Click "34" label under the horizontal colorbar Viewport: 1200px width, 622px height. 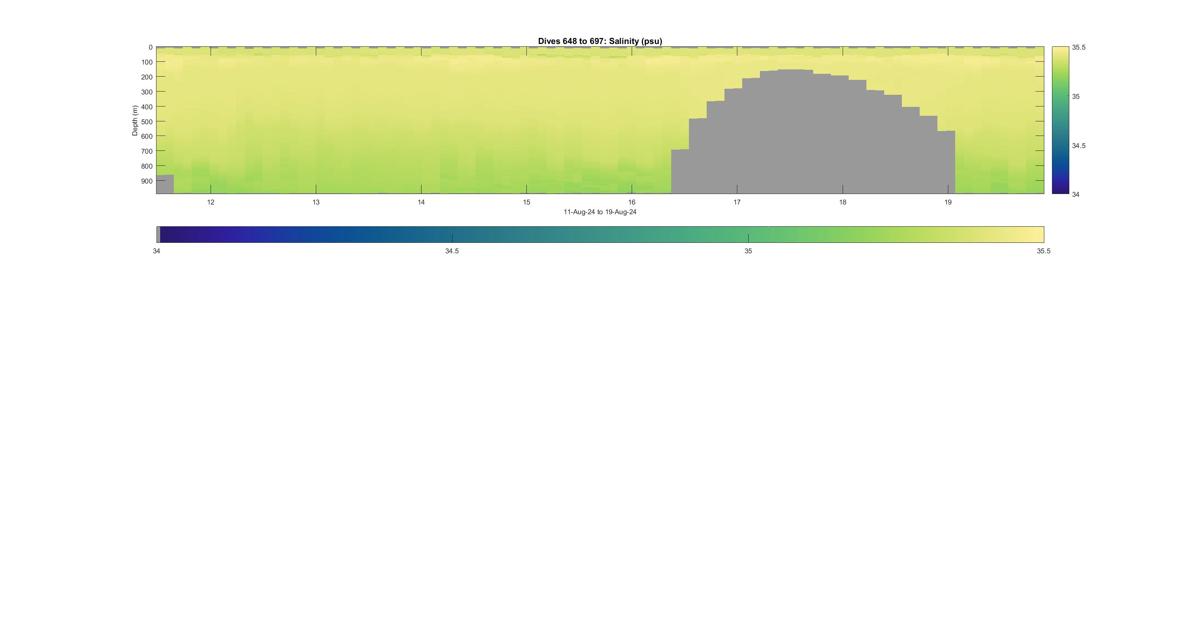click(156, 251)
